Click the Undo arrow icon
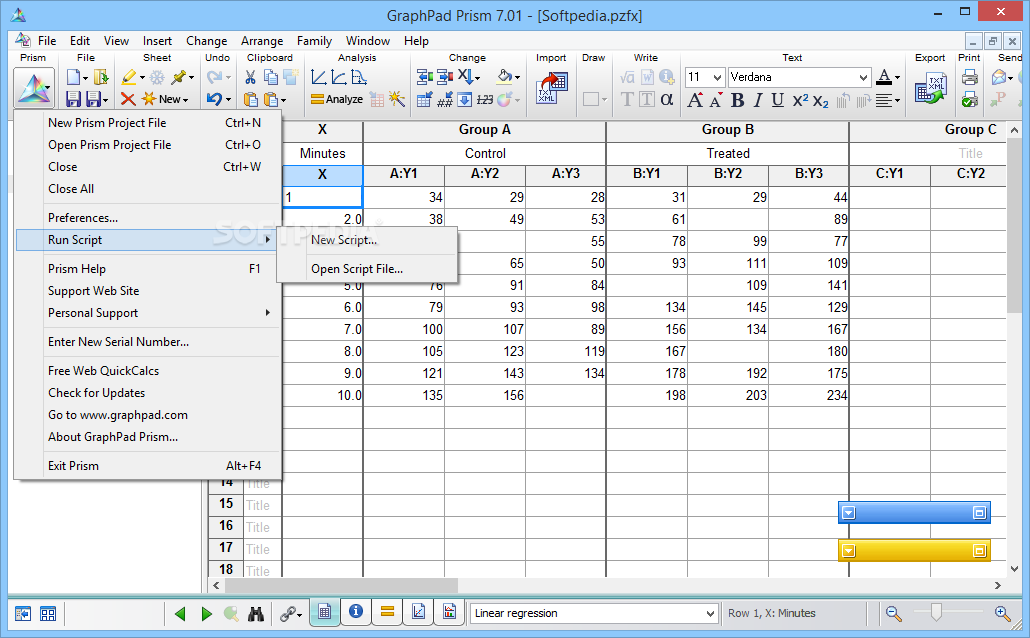The image size is (1030, 638). 214,99
